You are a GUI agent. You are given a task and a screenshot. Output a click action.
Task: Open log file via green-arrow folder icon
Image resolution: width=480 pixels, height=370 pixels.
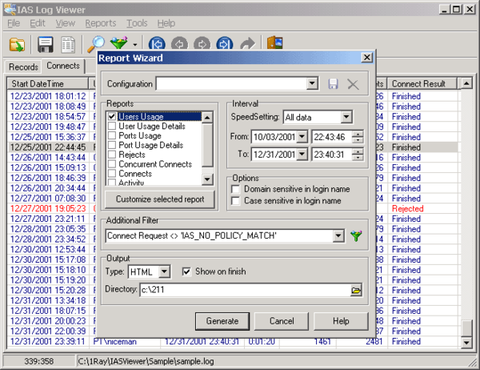pyautogui.click(x=17, y=44)
